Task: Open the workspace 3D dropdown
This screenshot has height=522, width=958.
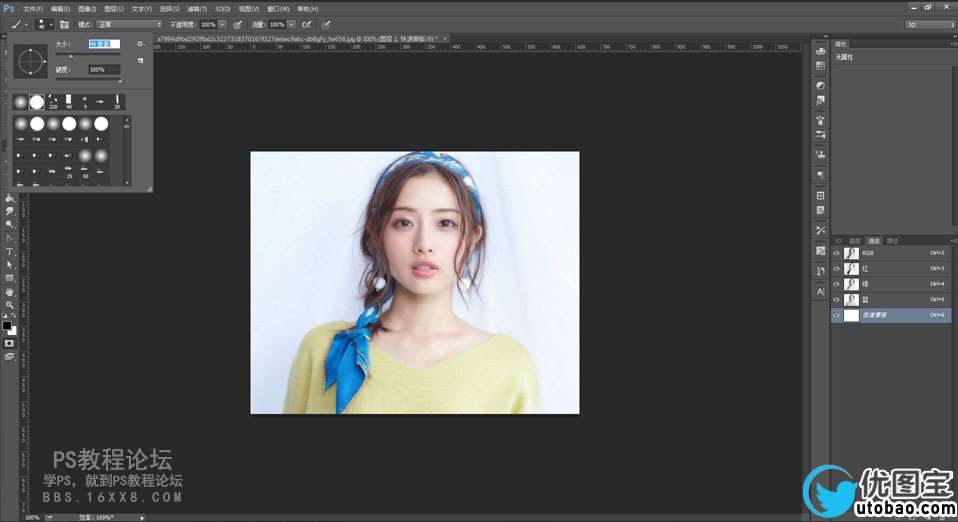Action: coord(930,24)
